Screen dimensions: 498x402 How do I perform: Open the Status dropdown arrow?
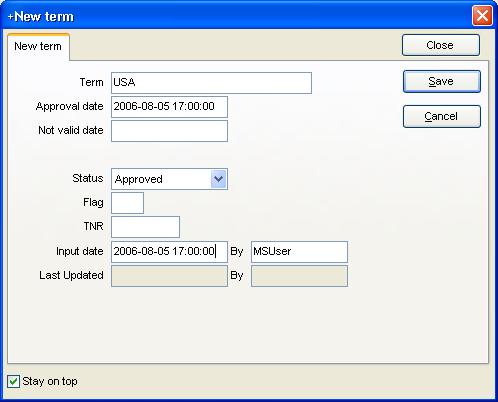(218, 179)
